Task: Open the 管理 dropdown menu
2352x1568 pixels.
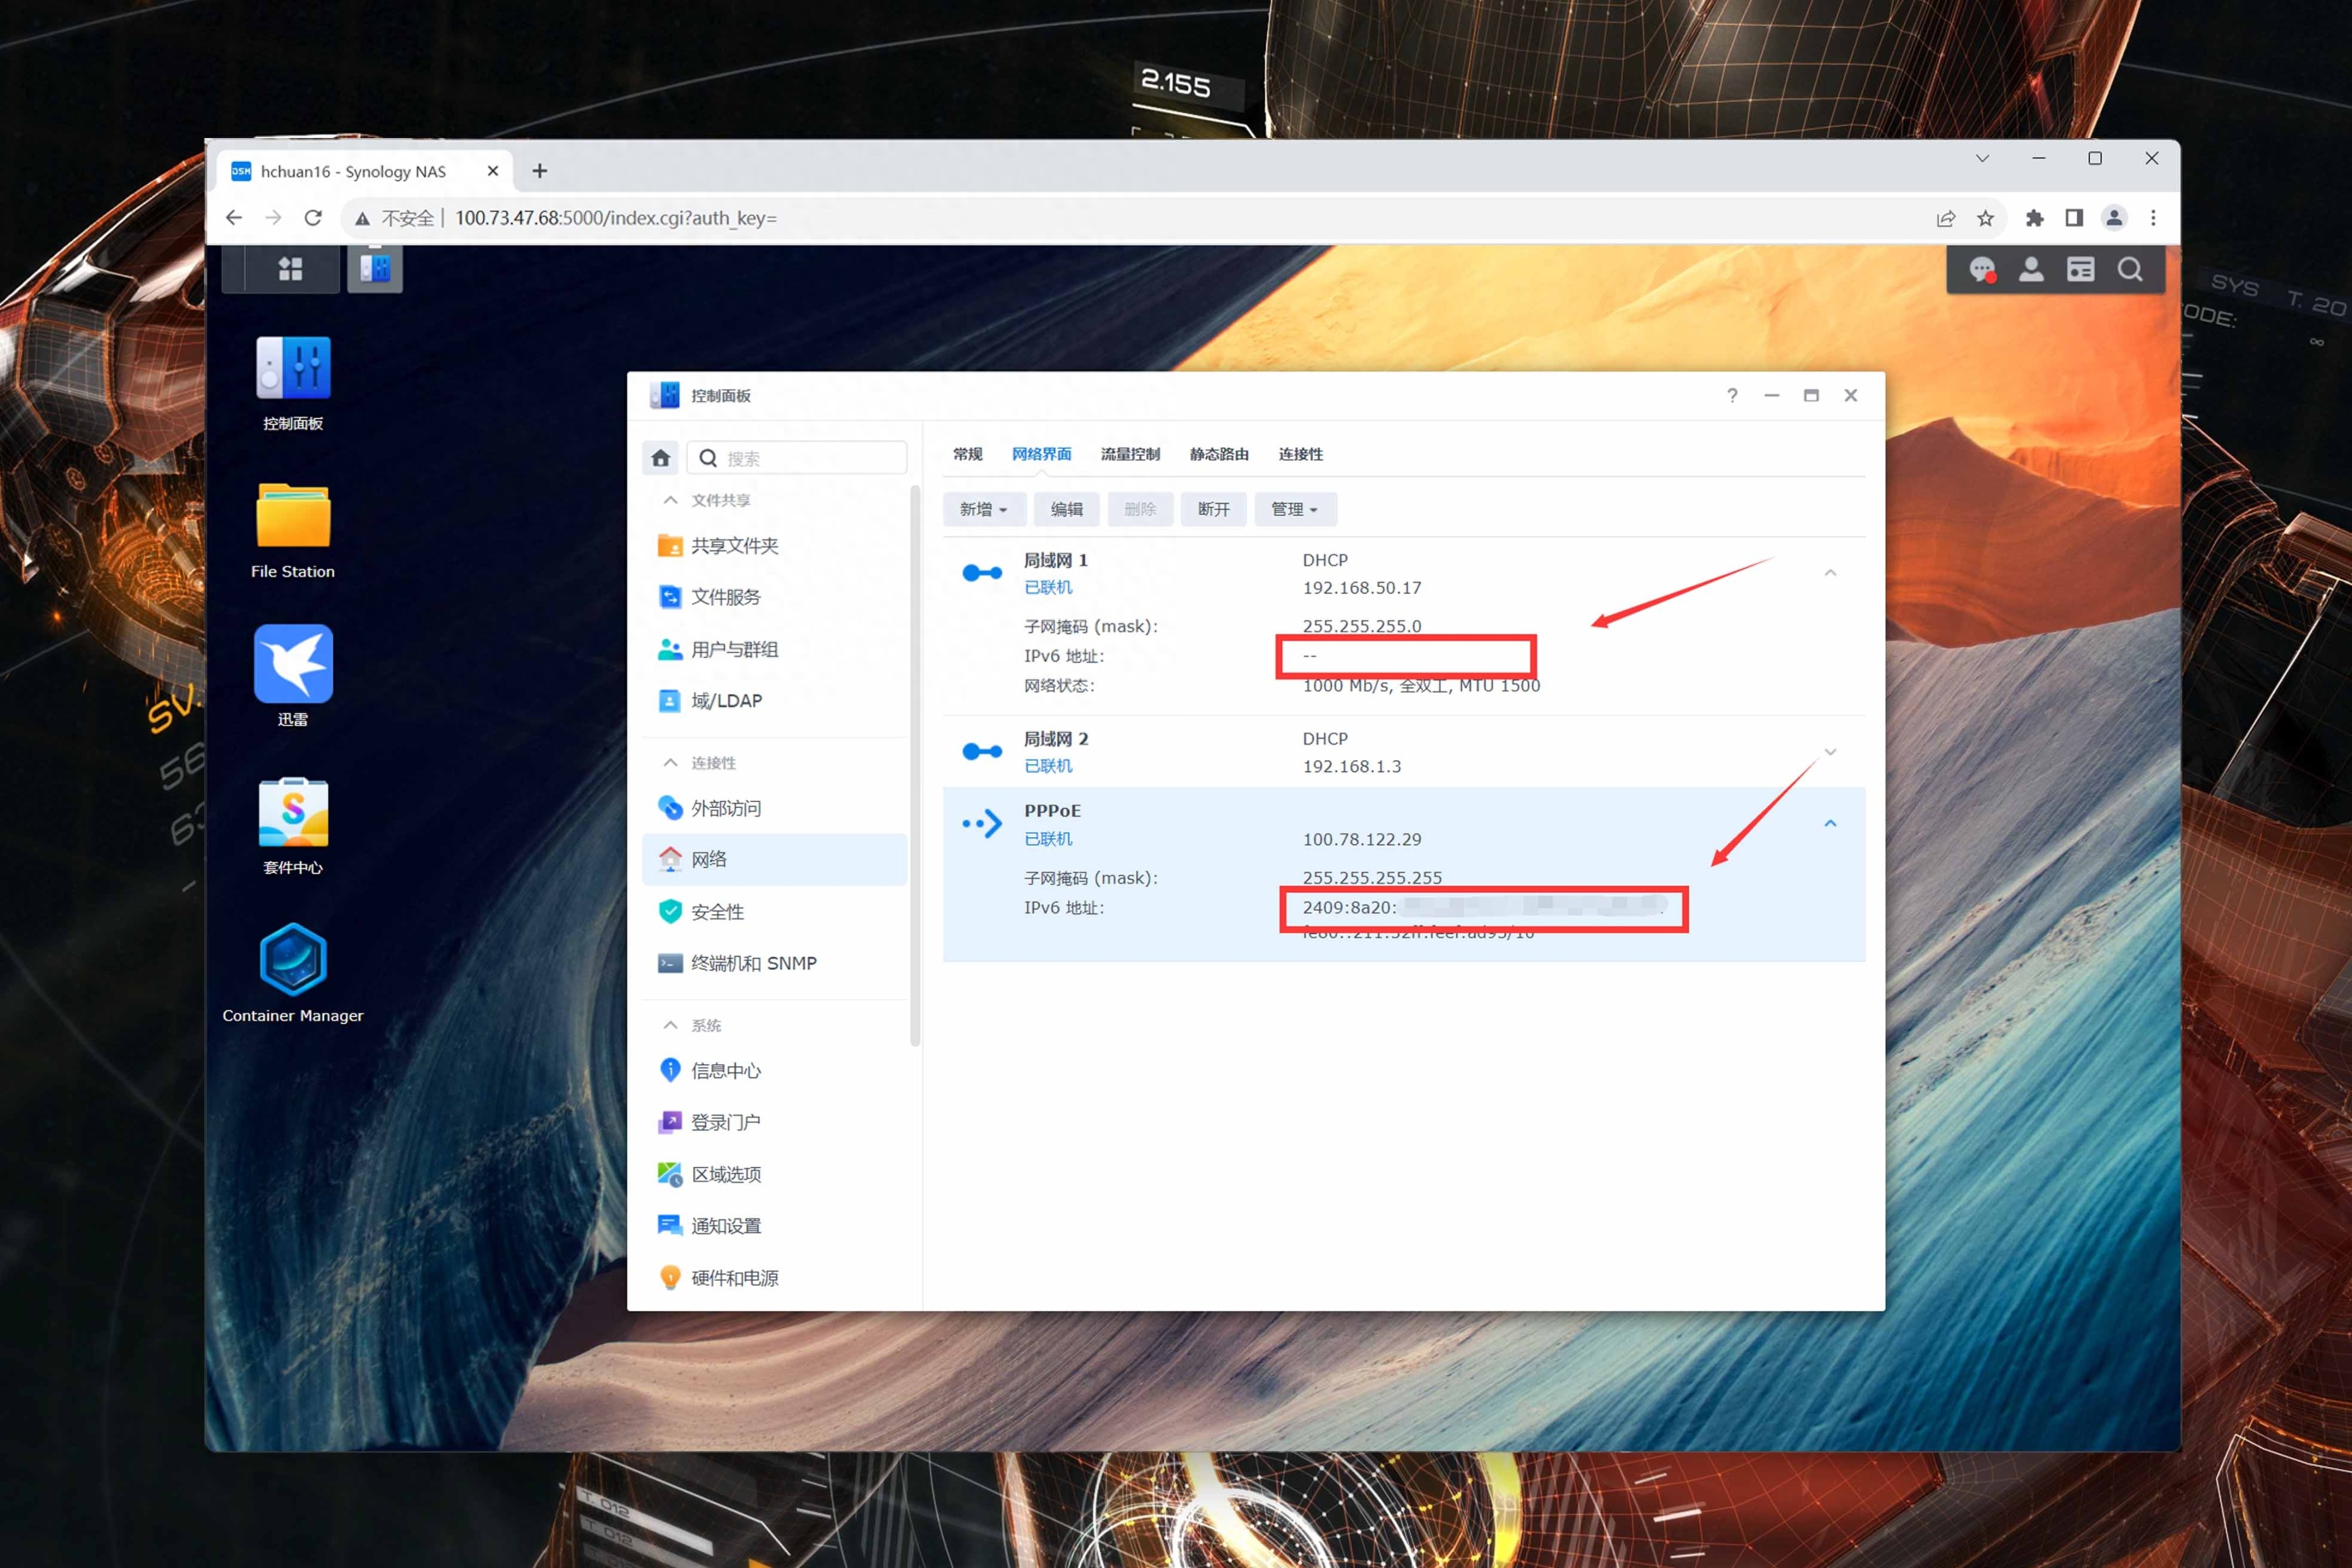Action: tap(1294, 509)
